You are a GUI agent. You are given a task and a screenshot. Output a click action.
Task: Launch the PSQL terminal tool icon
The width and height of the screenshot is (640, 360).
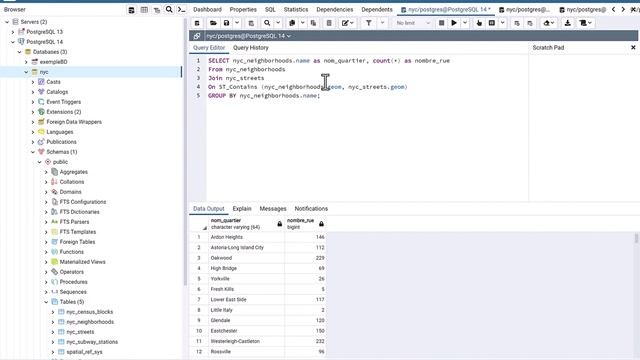[182, 10]
